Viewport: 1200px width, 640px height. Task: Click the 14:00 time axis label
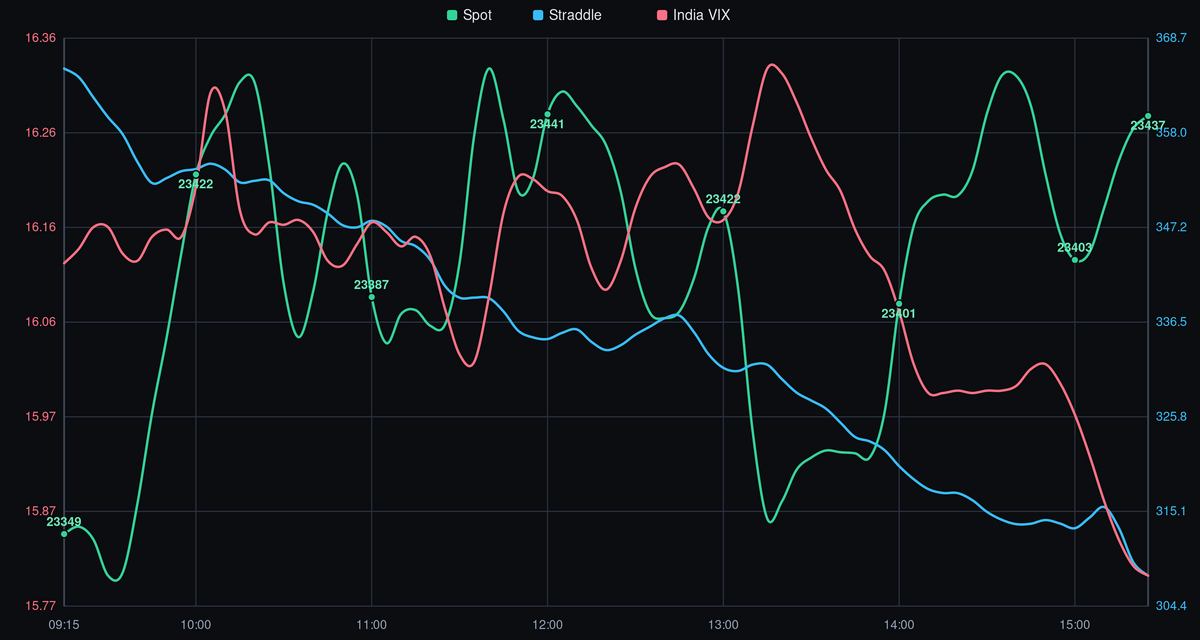pyautogui.click(x=899, y=624)
